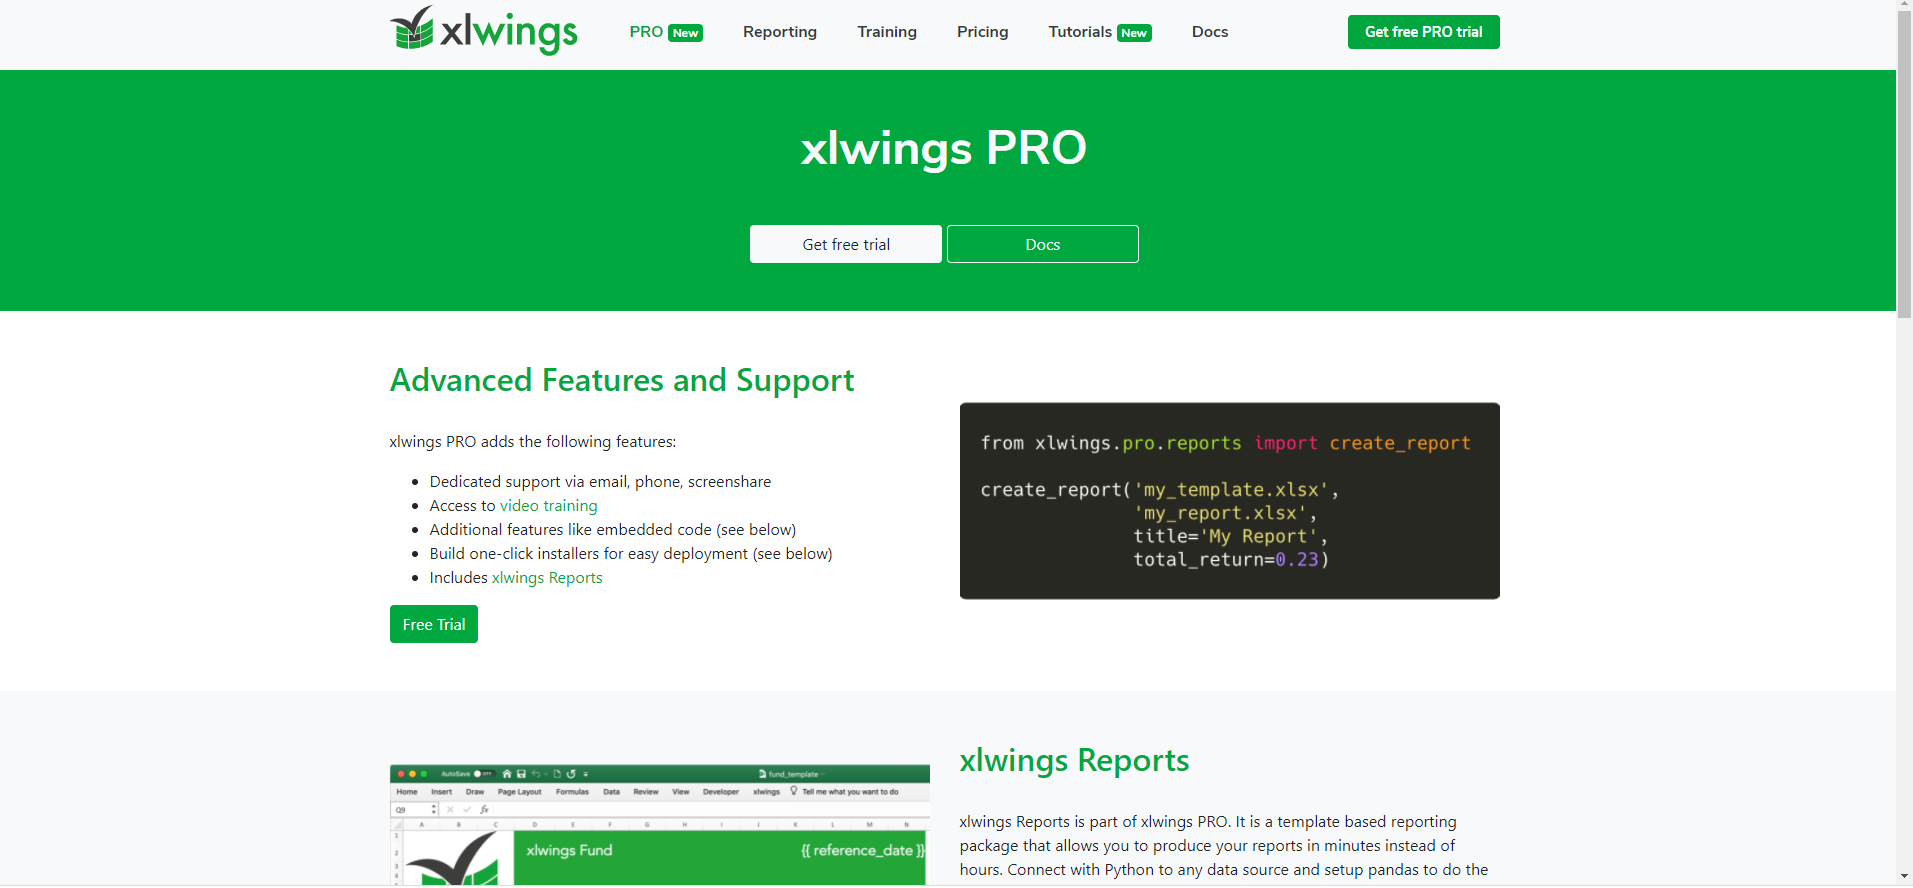Click the 'xlwings Reports' section heading
The image size is (1913, 888).
1074,761
